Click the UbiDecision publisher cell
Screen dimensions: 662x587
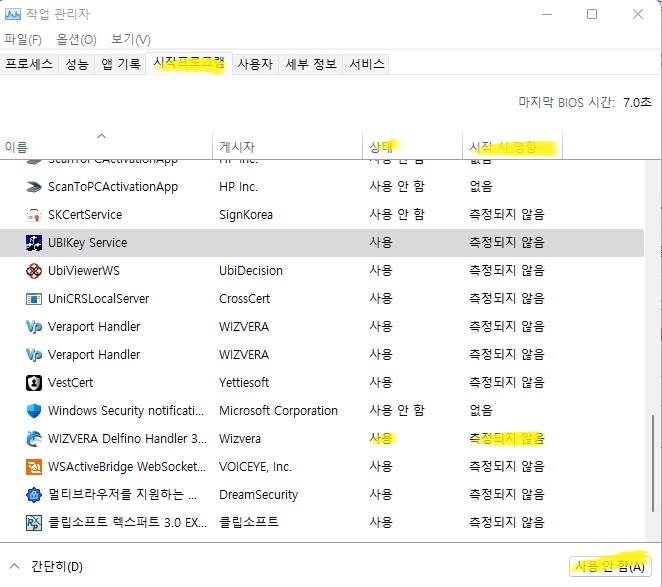251,271
